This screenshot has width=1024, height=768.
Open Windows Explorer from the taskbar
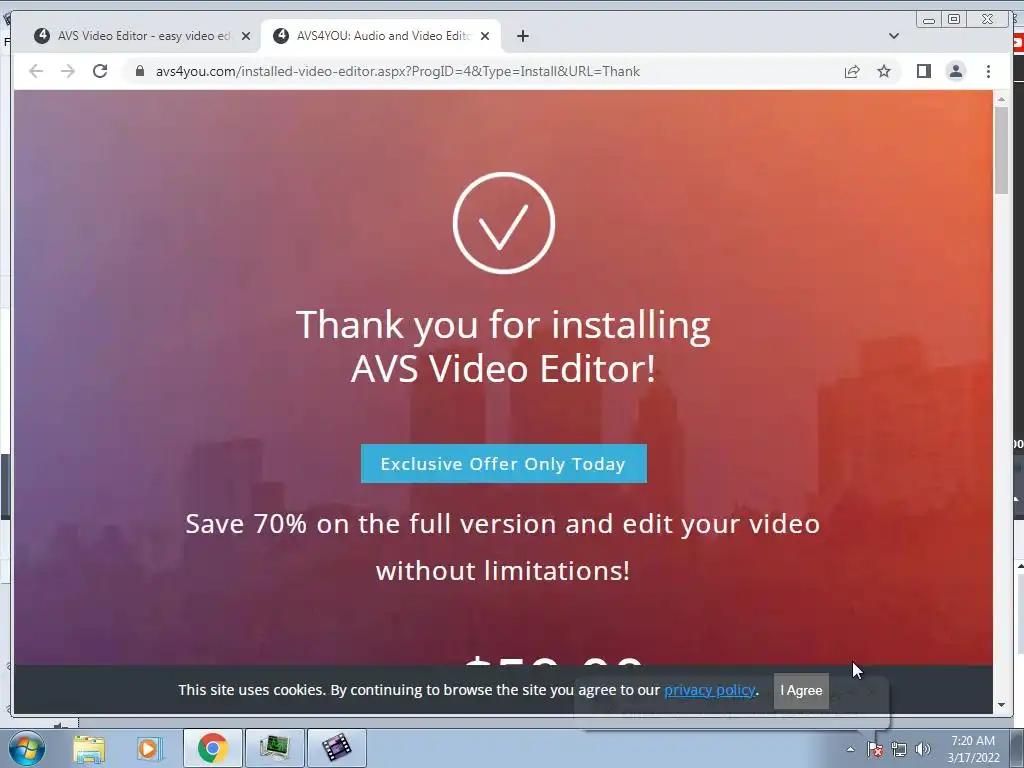coord(89,748)
